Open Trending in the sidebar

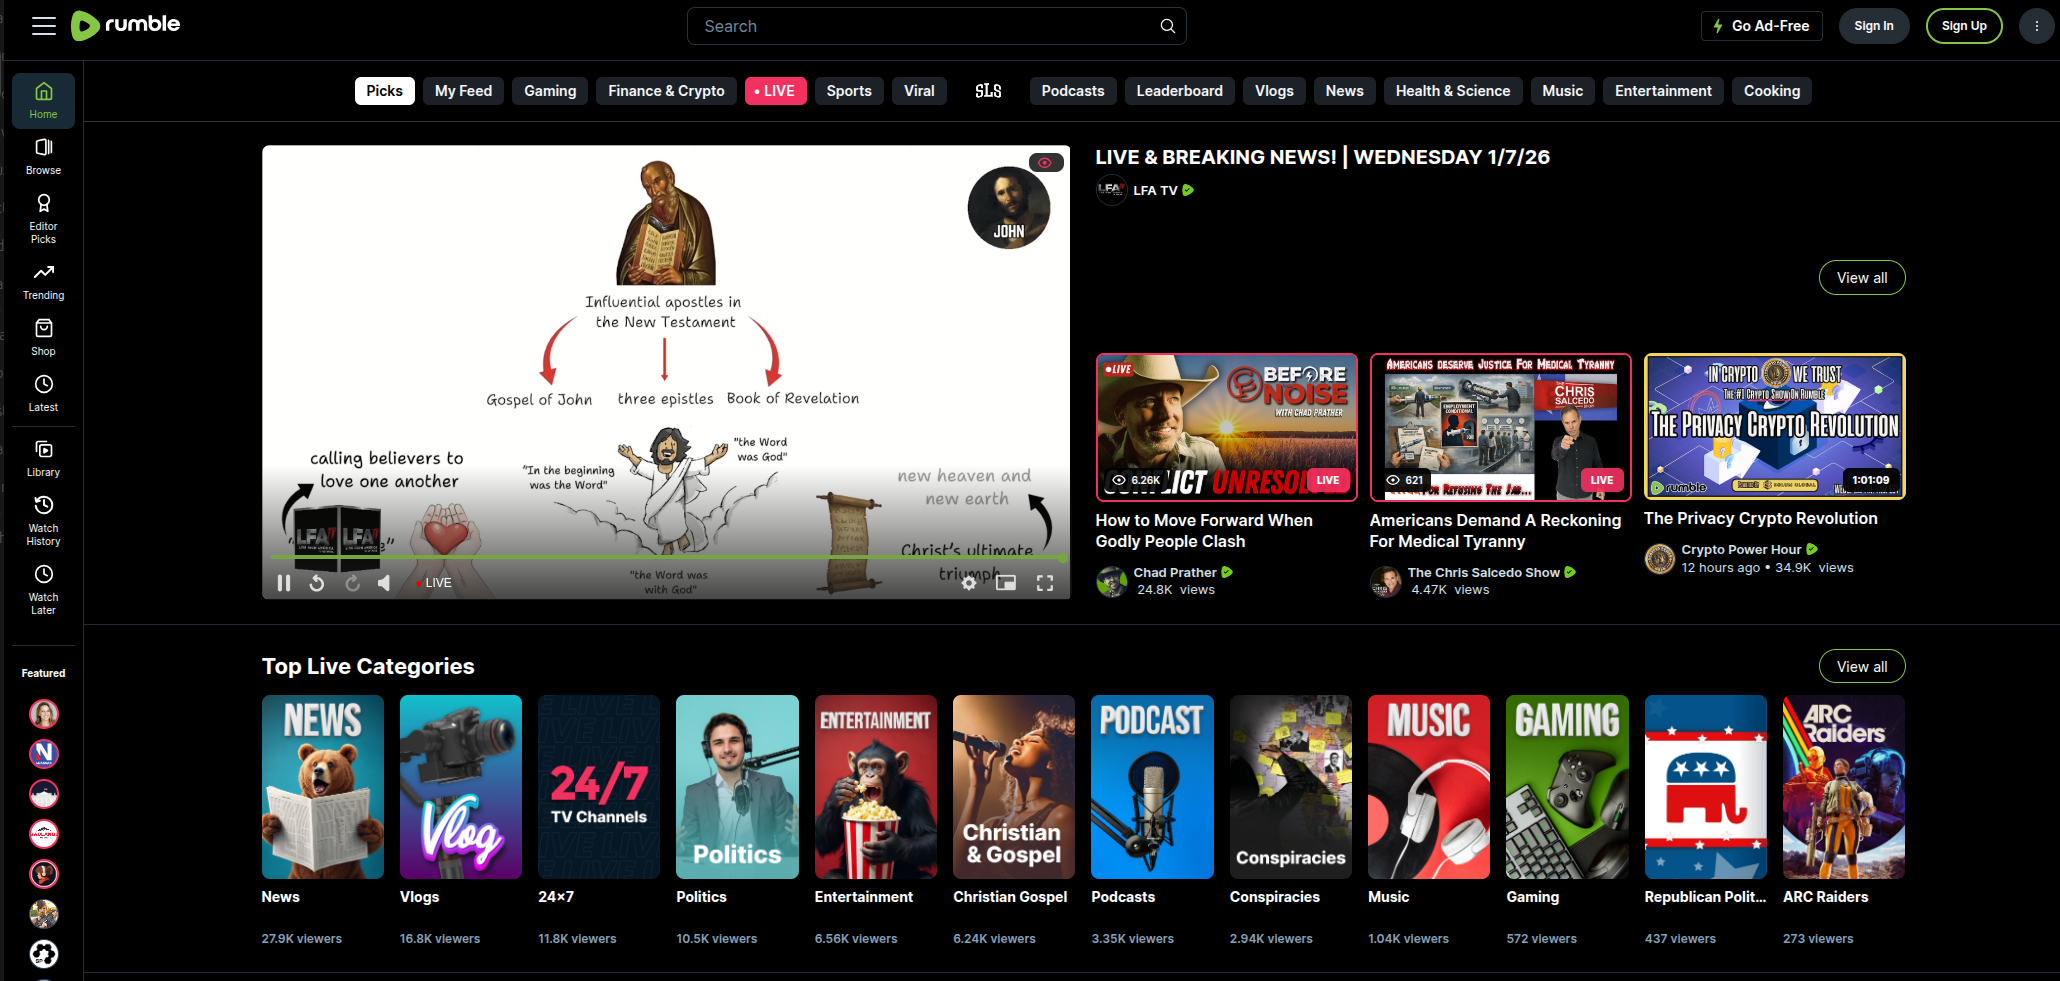[x=43, y=281]
